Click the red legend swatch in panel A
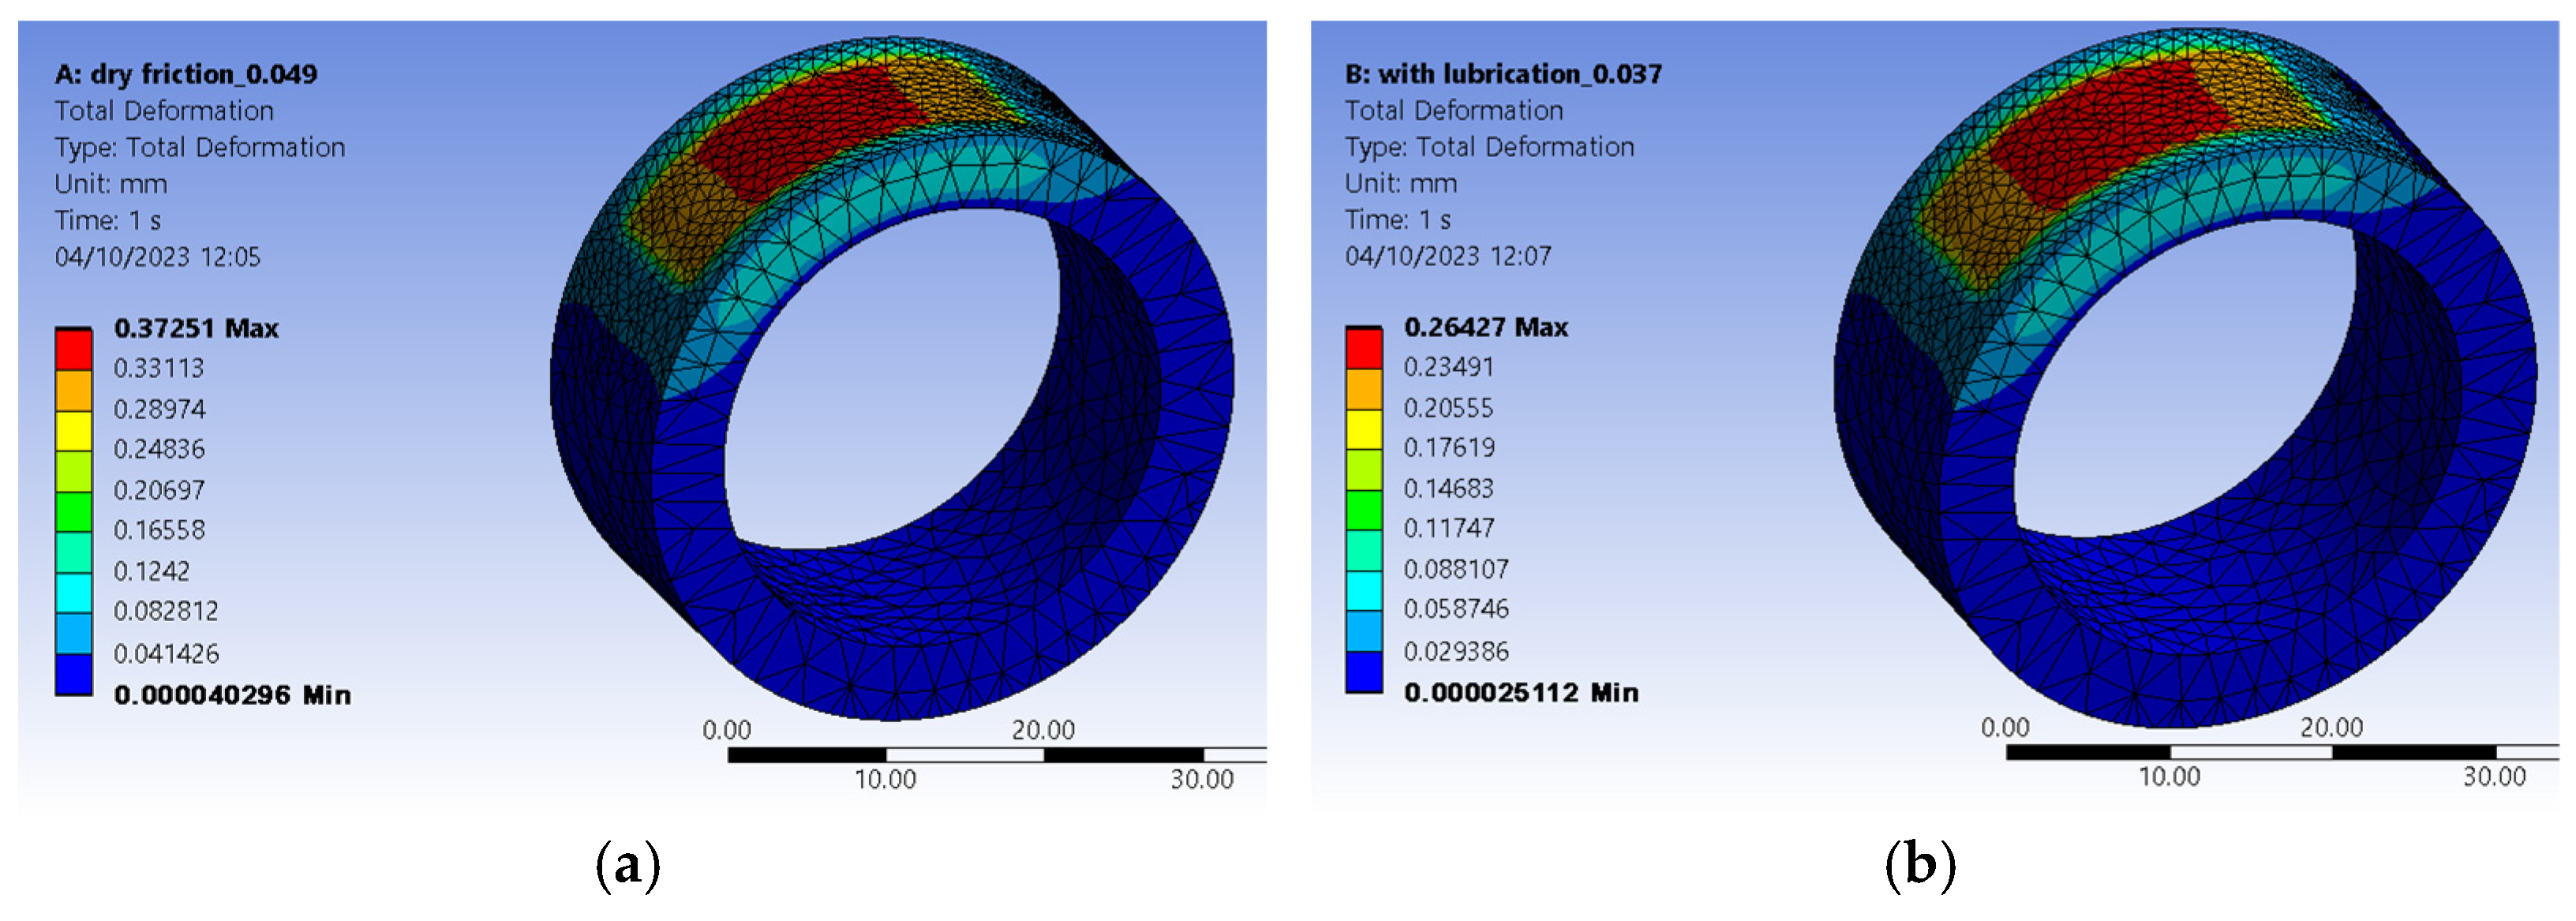Viewport: 2576px width, 921px height. click(x=73, y=350)
